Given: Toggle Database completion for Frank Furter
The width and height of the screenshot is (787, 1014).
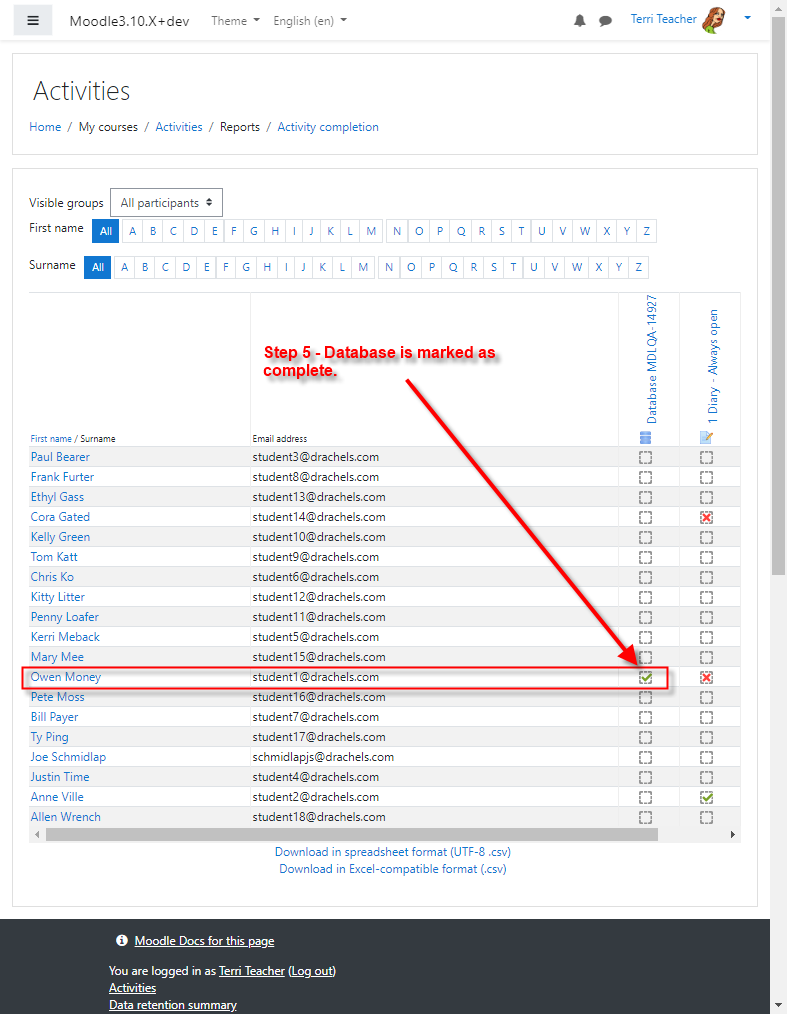Looking at the screenshot, I should point(645,477).
